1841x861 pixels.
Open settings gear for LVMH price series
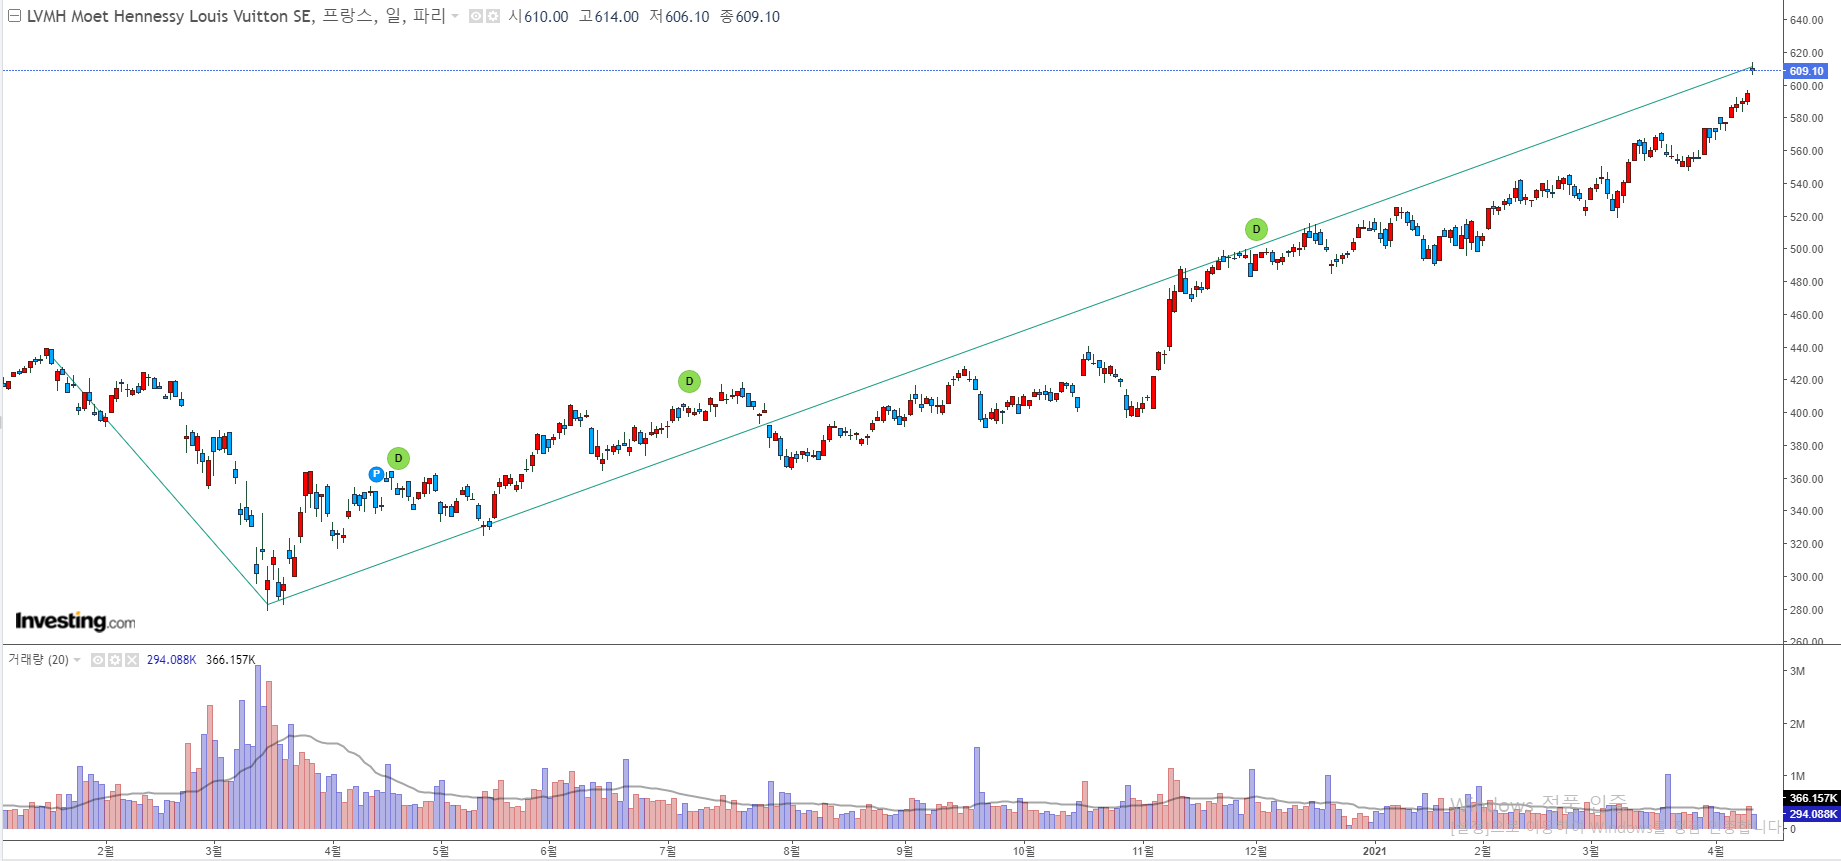493,17
